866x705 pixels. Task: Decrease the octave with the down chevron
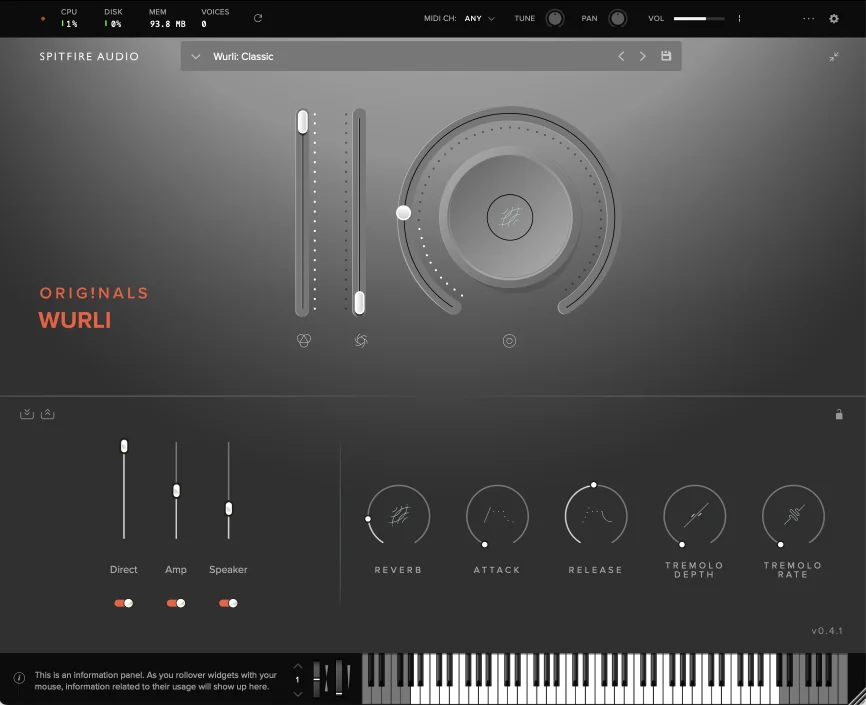[297, 693]
